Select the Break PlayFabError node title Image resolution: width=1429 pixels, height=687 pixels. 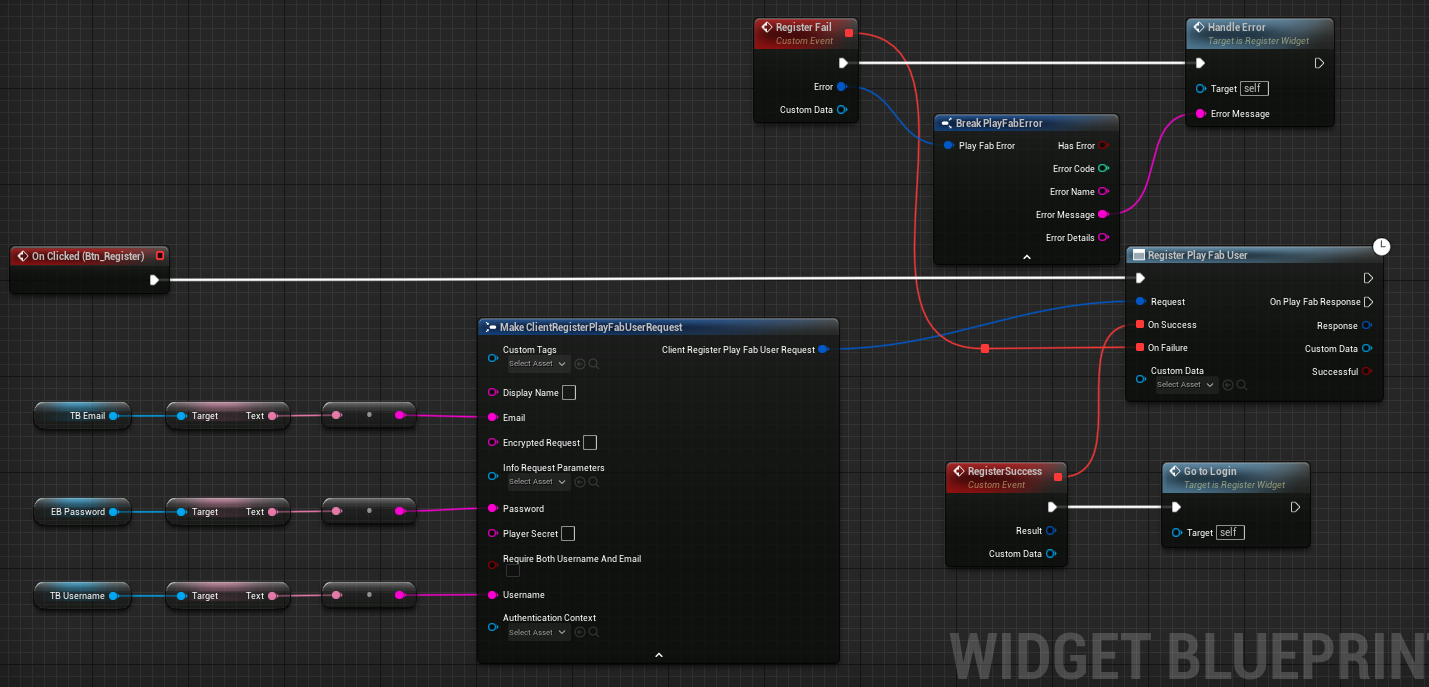(999, 124)
